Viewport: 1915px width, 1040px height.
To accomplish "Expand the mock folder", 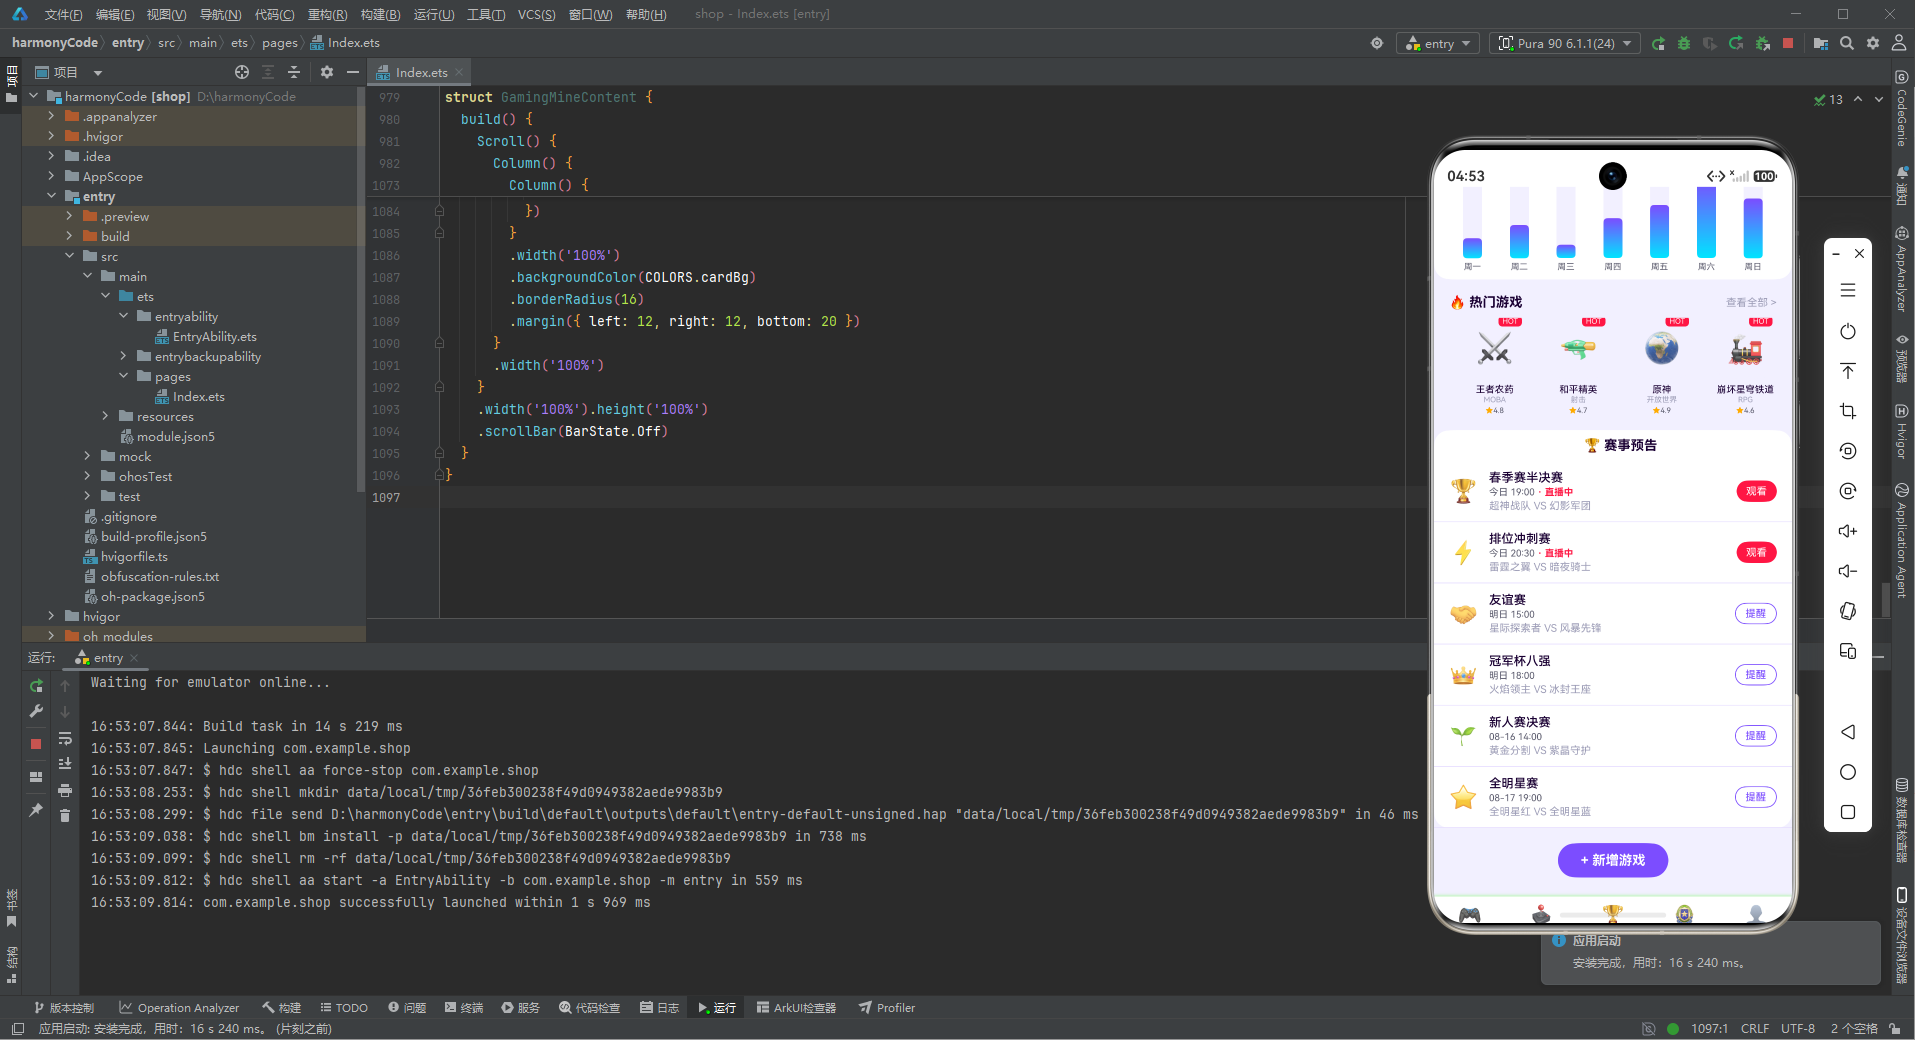I will click(87, 456).
